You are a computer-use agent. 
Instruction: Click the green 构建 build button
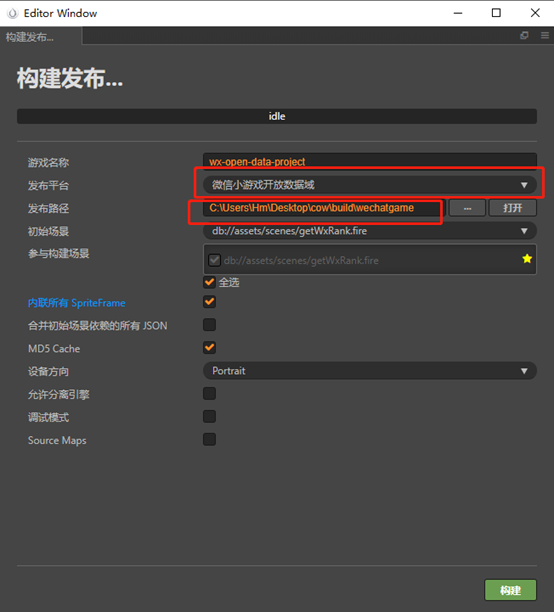(x=511, y=590)
